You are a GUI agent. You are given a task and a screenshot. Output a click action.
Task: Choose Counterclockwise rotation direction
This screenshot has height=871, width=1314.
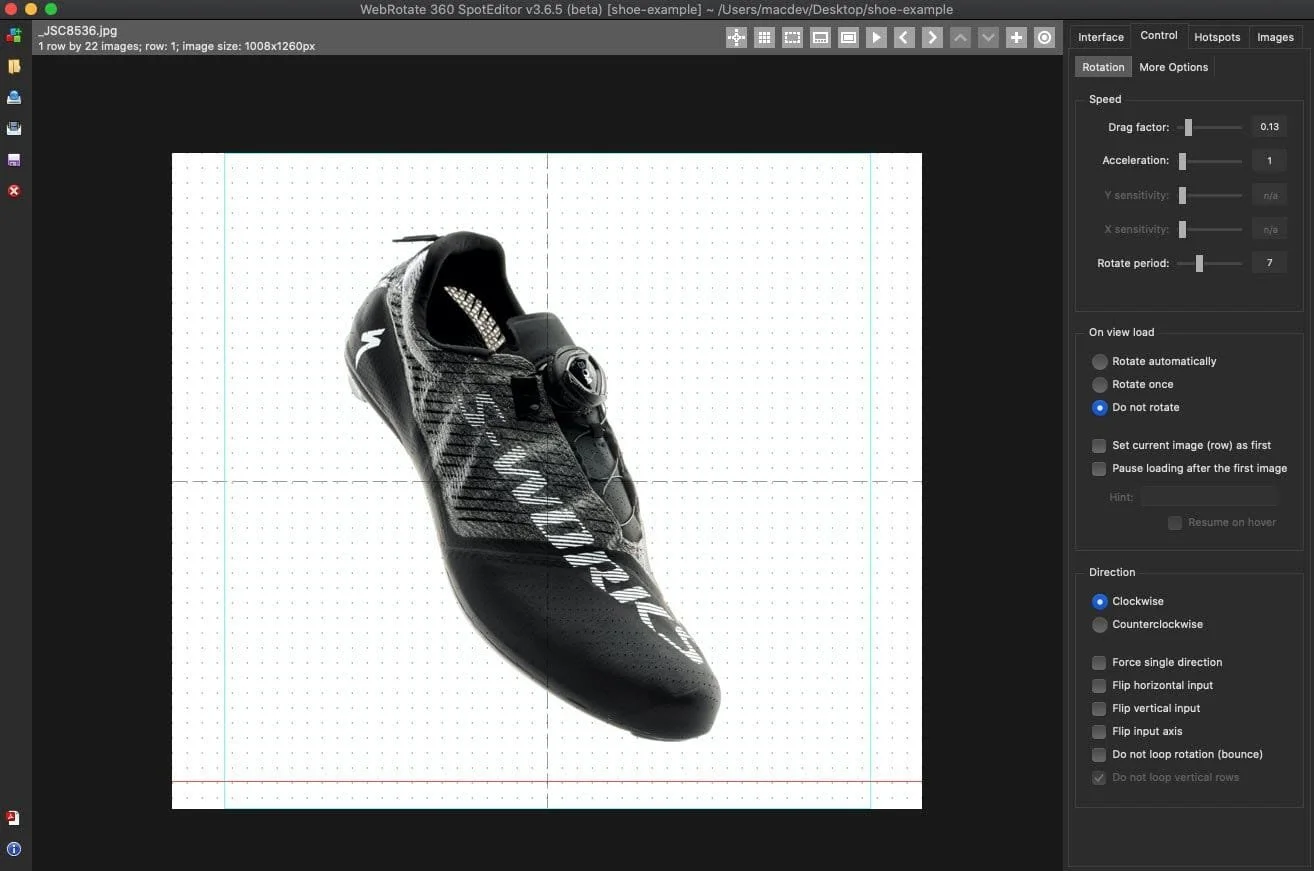[x=1100, y=625]
